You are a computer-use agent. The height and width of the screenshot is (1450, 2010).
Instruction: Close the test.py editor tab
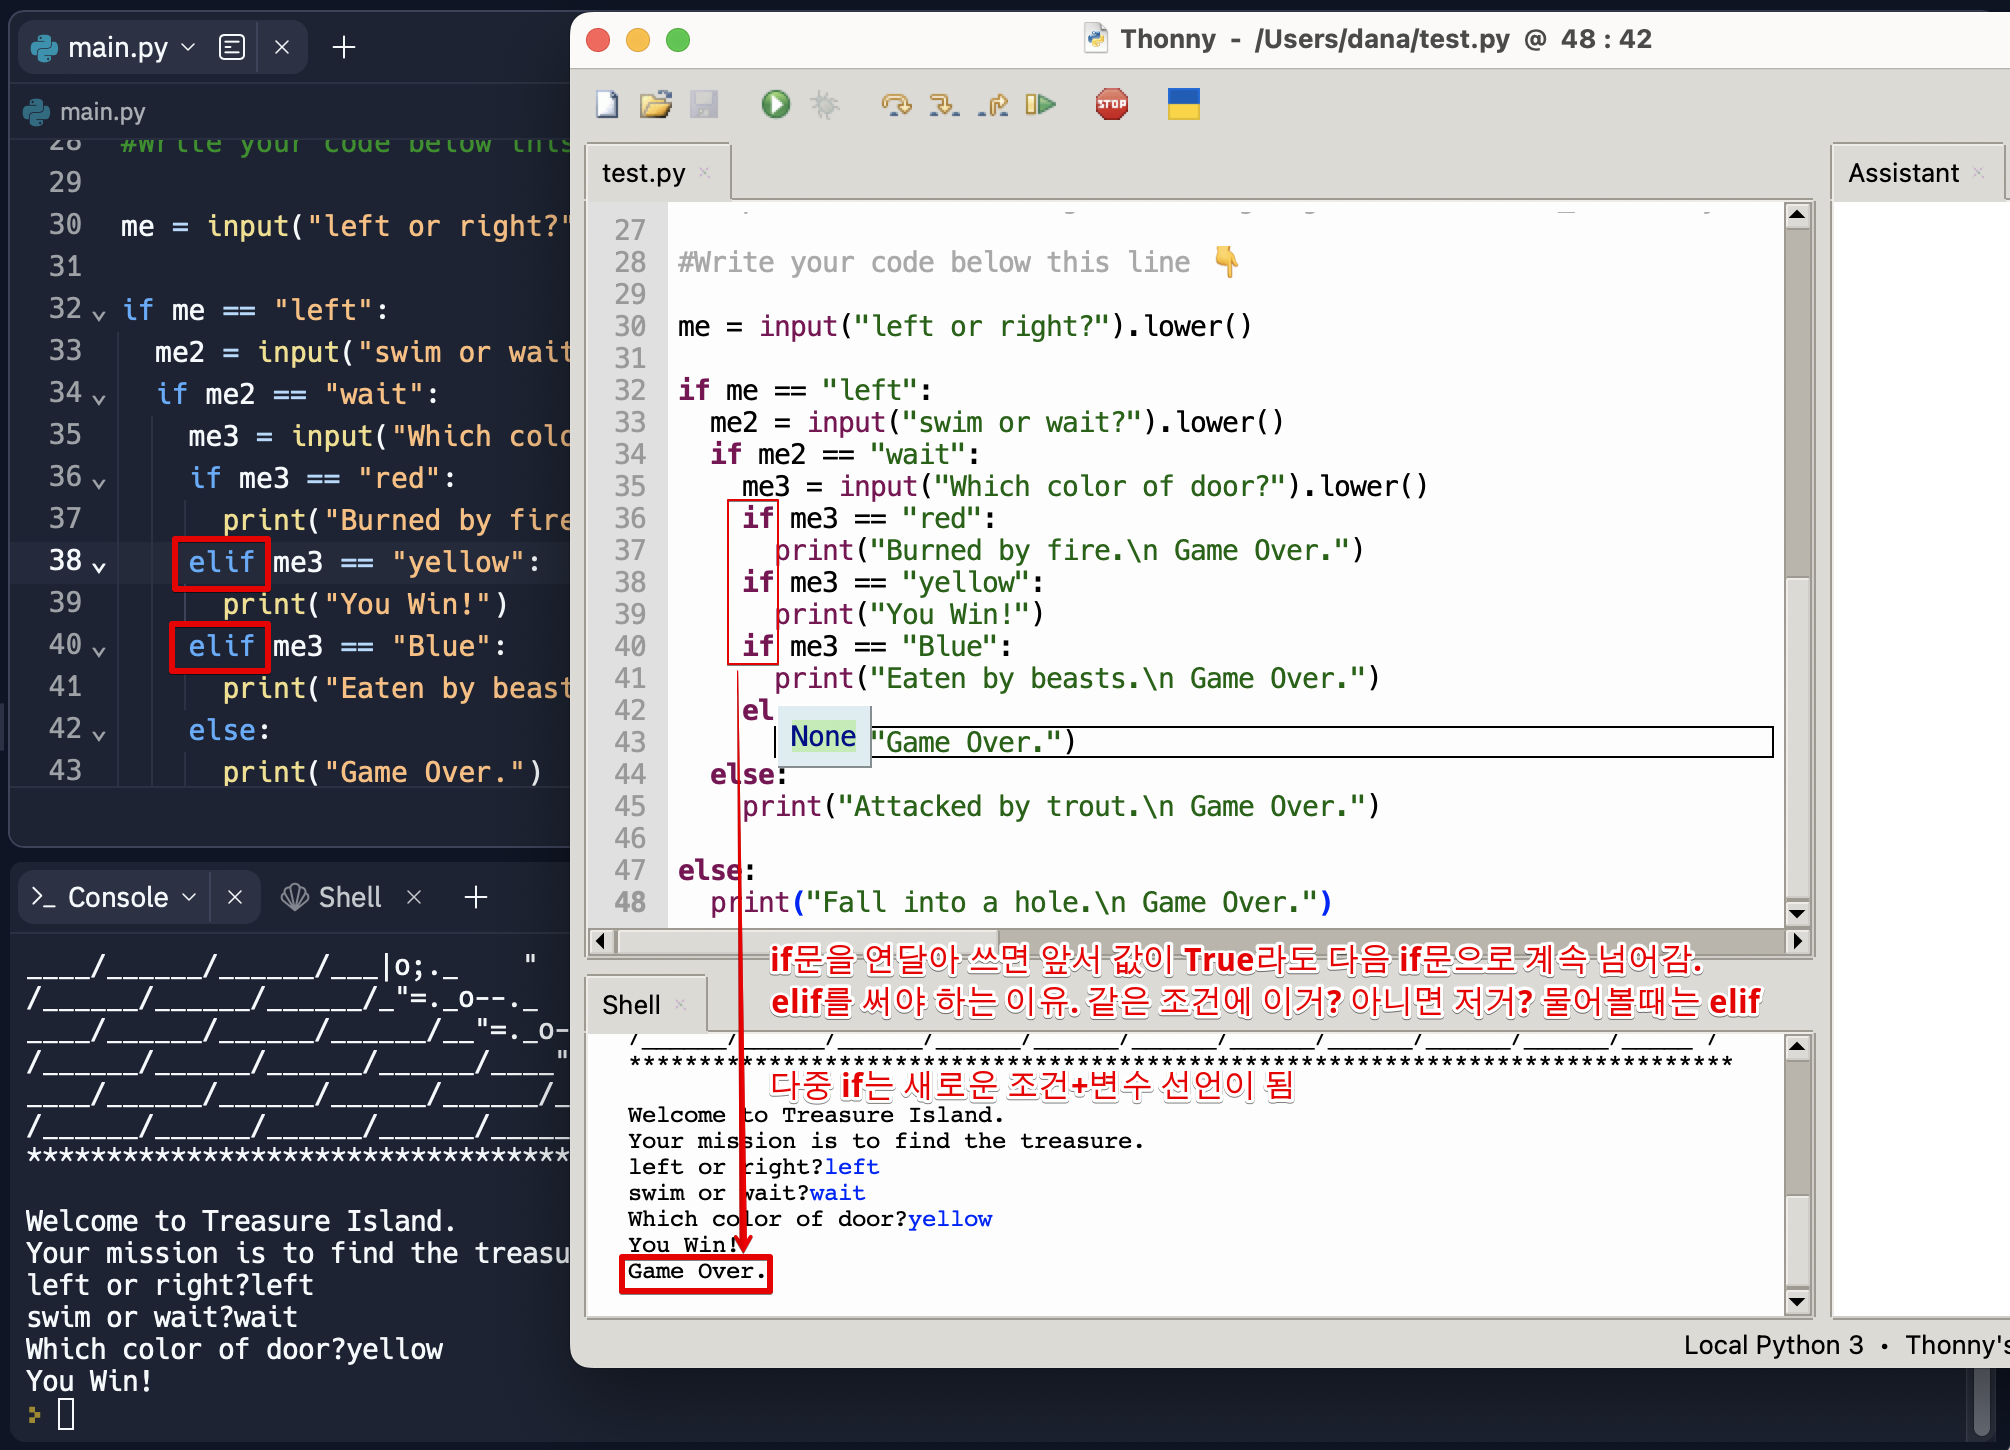click(705, 172)
